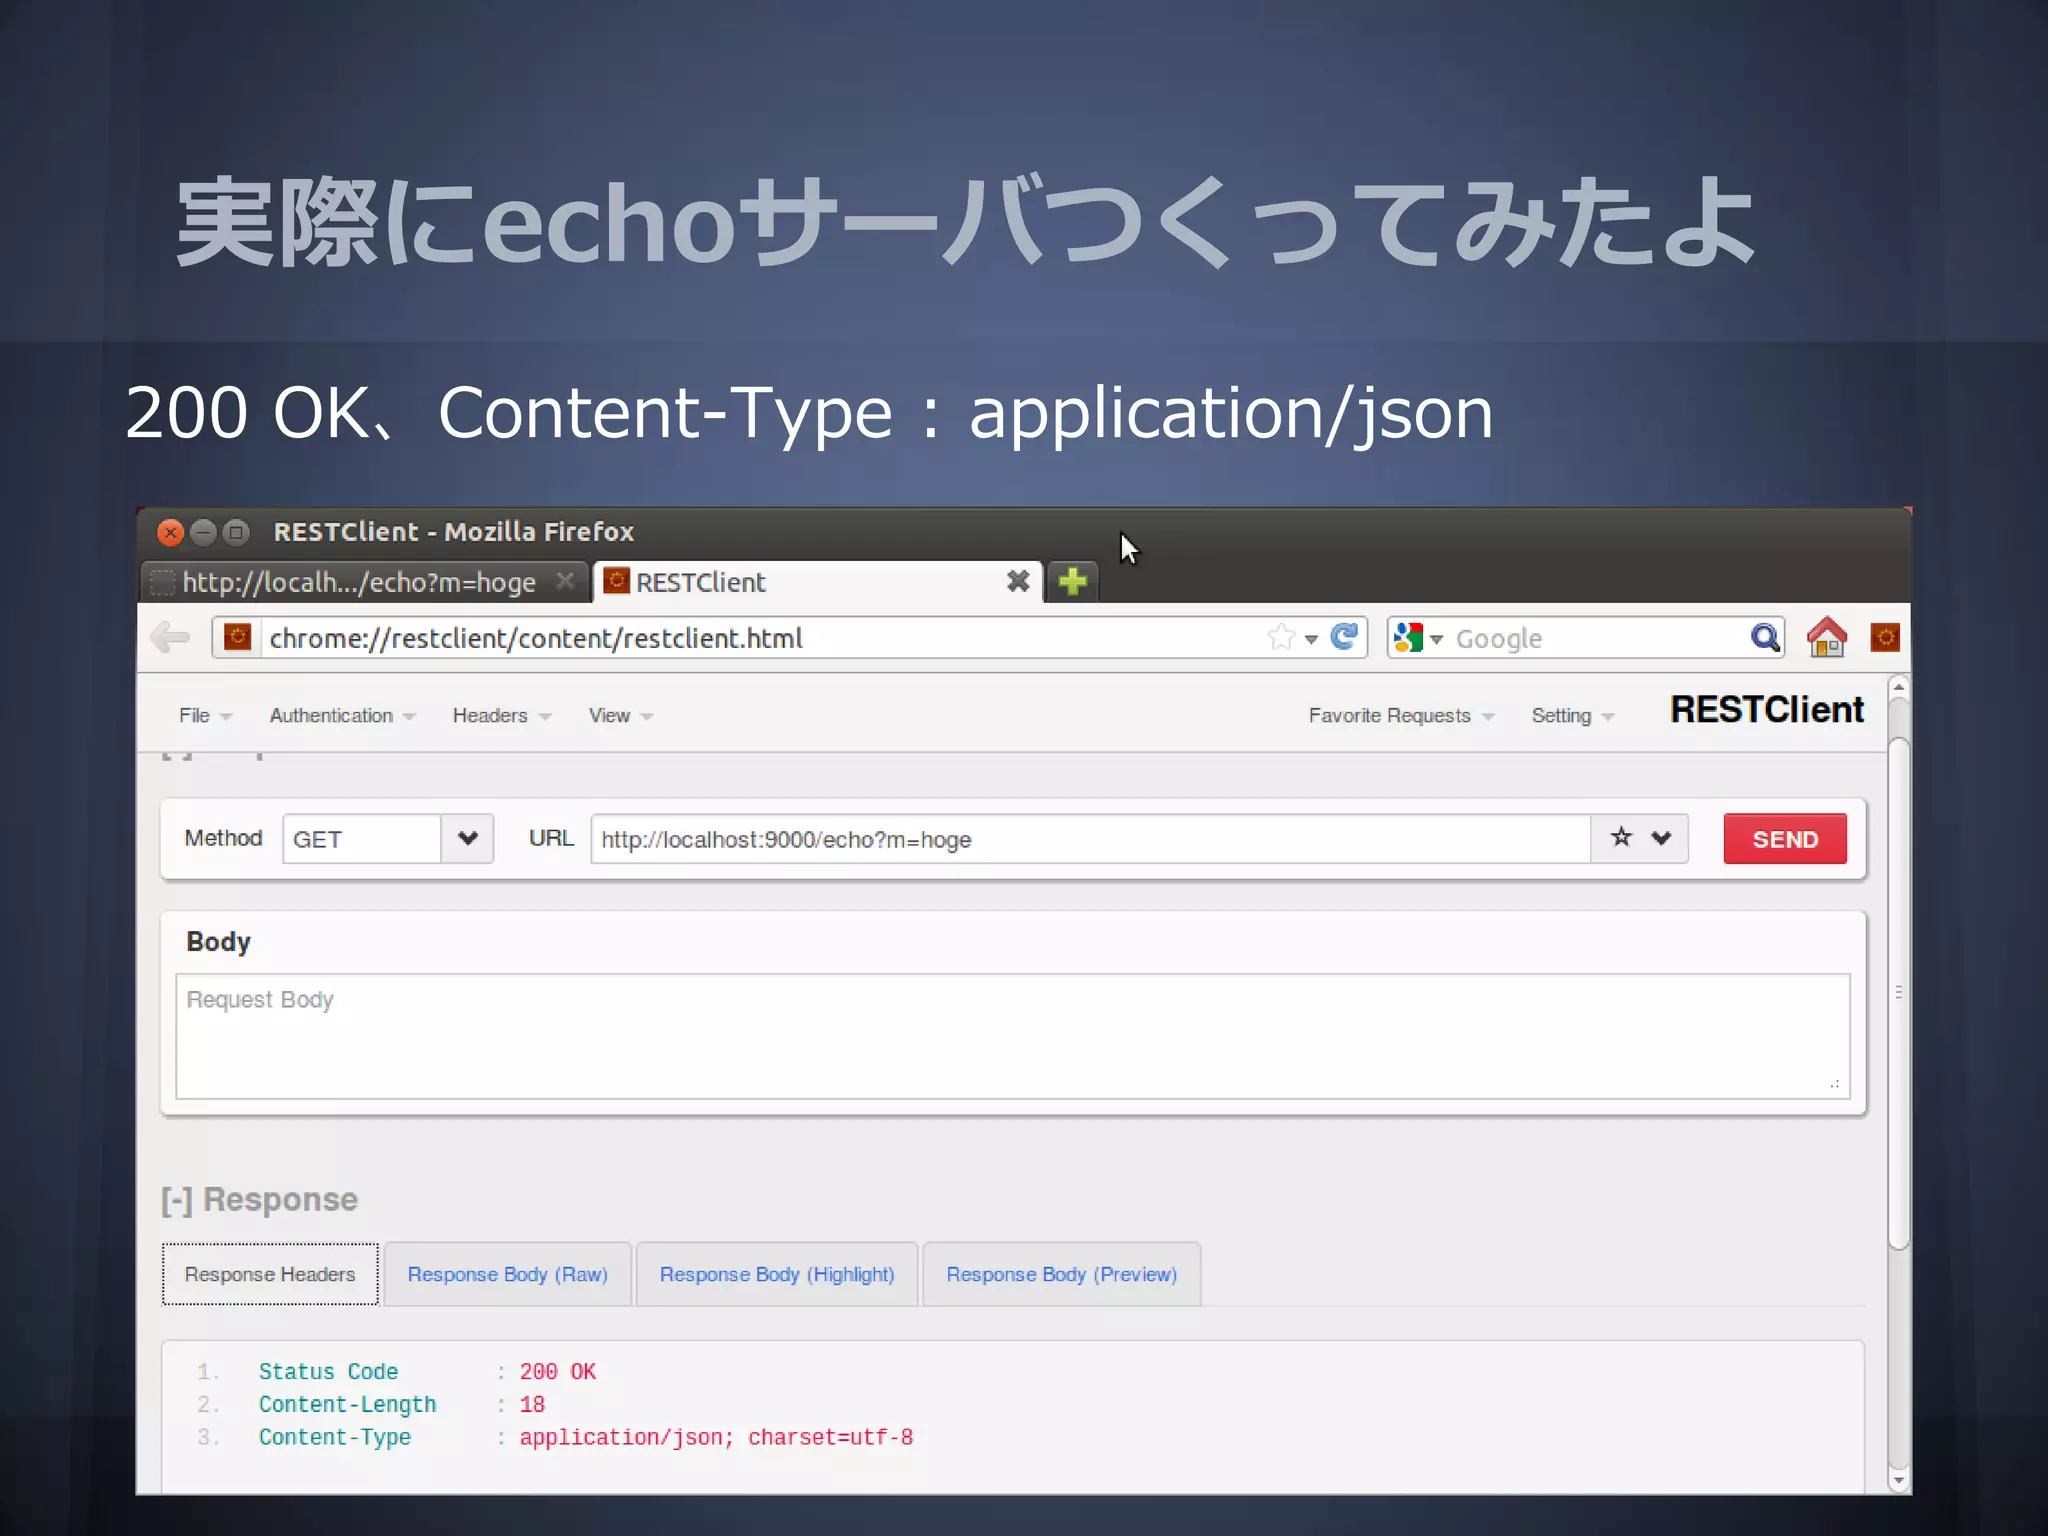
Task: Click scrollbar up arrow
Action: point(1898,688)
